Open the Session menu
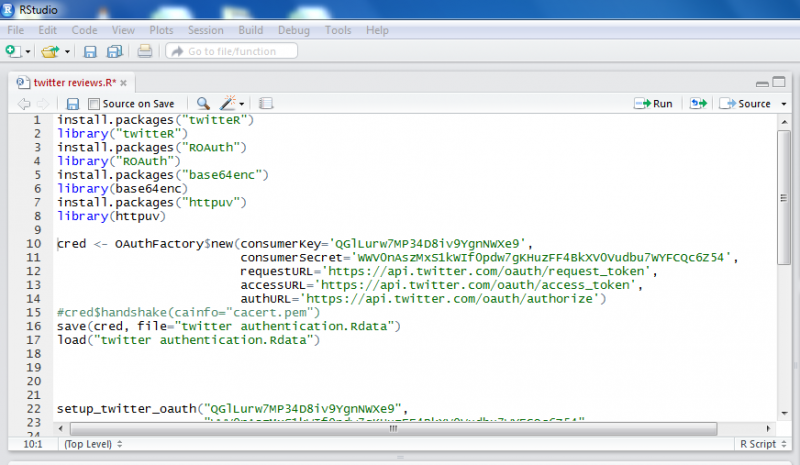 point(205,30)
